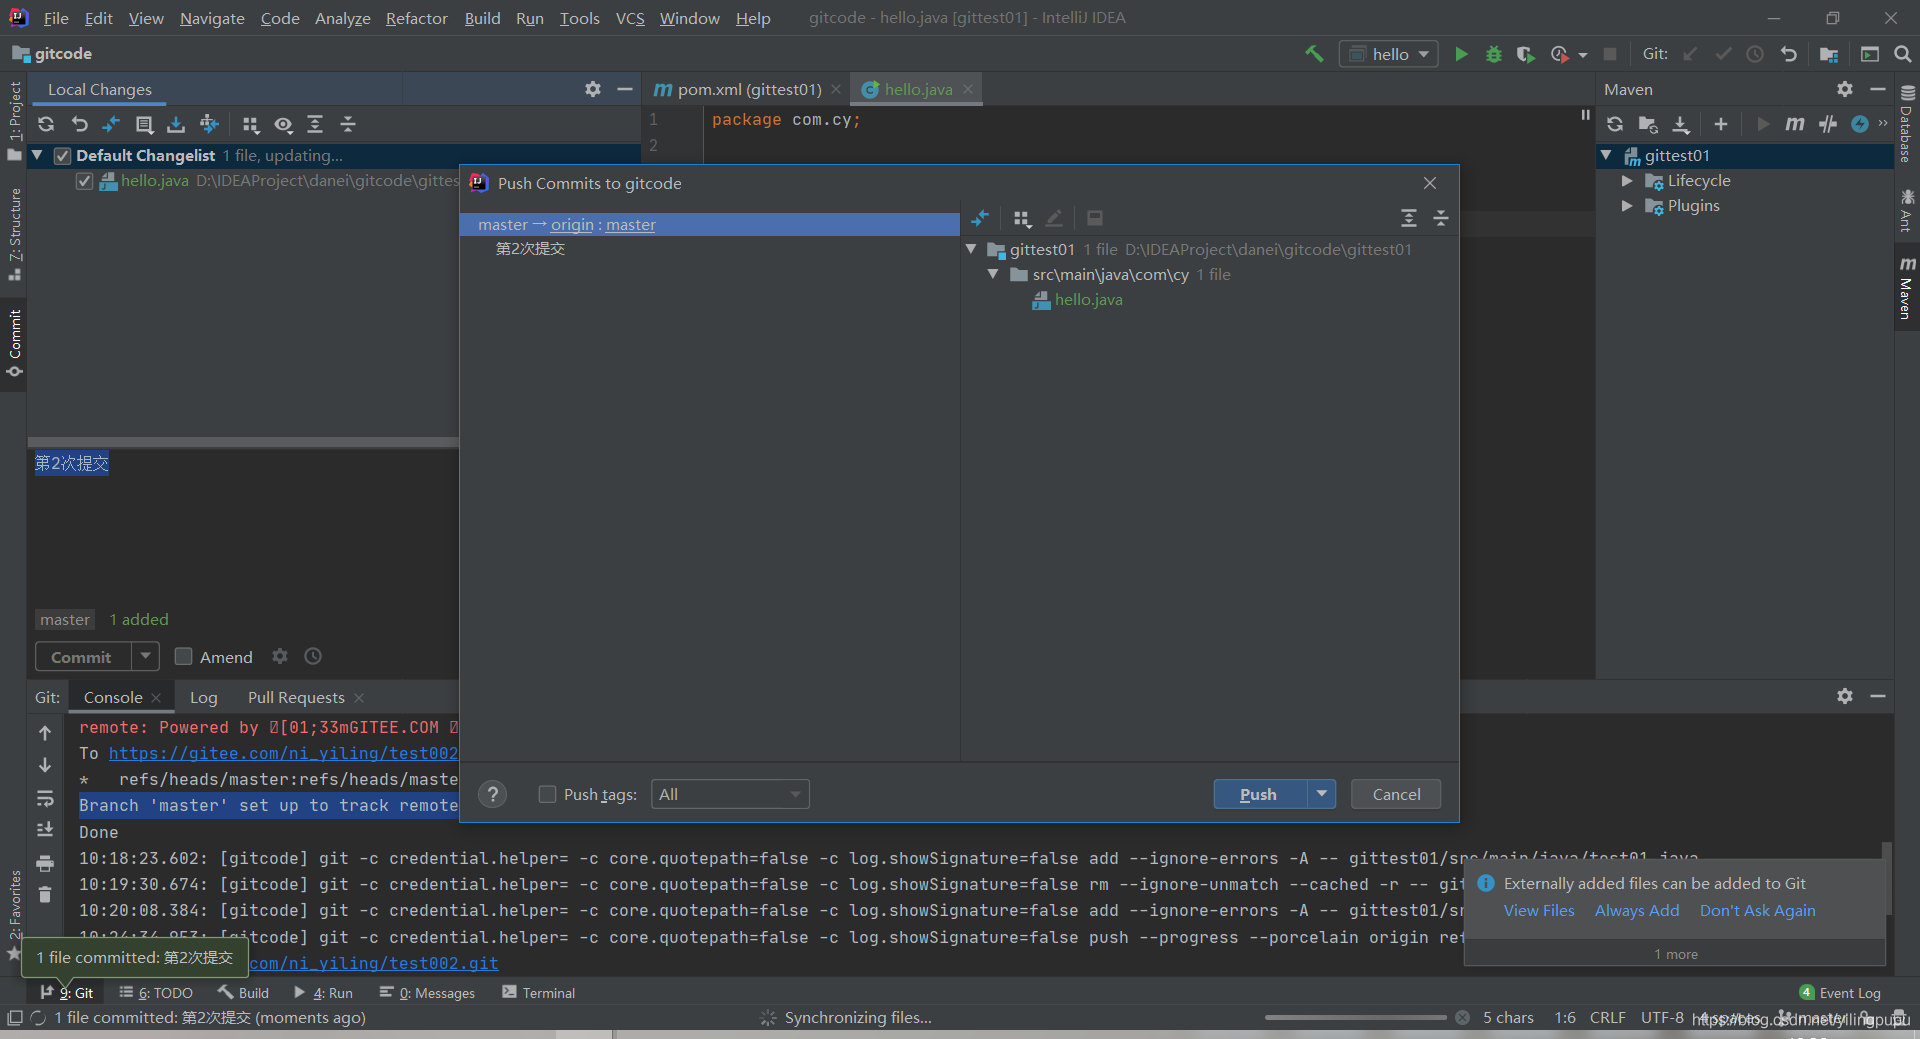Screen dimensions: 1920x1039
Task: Collapse Default Changelist tree node
Action: point(37,155)
